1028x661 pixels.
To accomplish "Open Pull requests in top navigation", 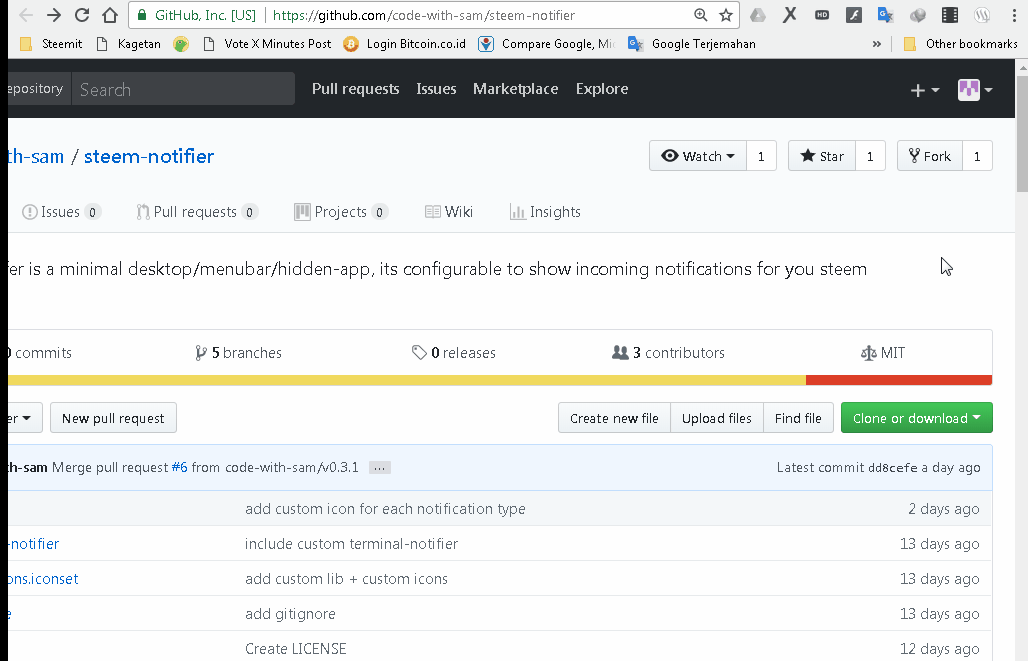I will click(355, 89).
